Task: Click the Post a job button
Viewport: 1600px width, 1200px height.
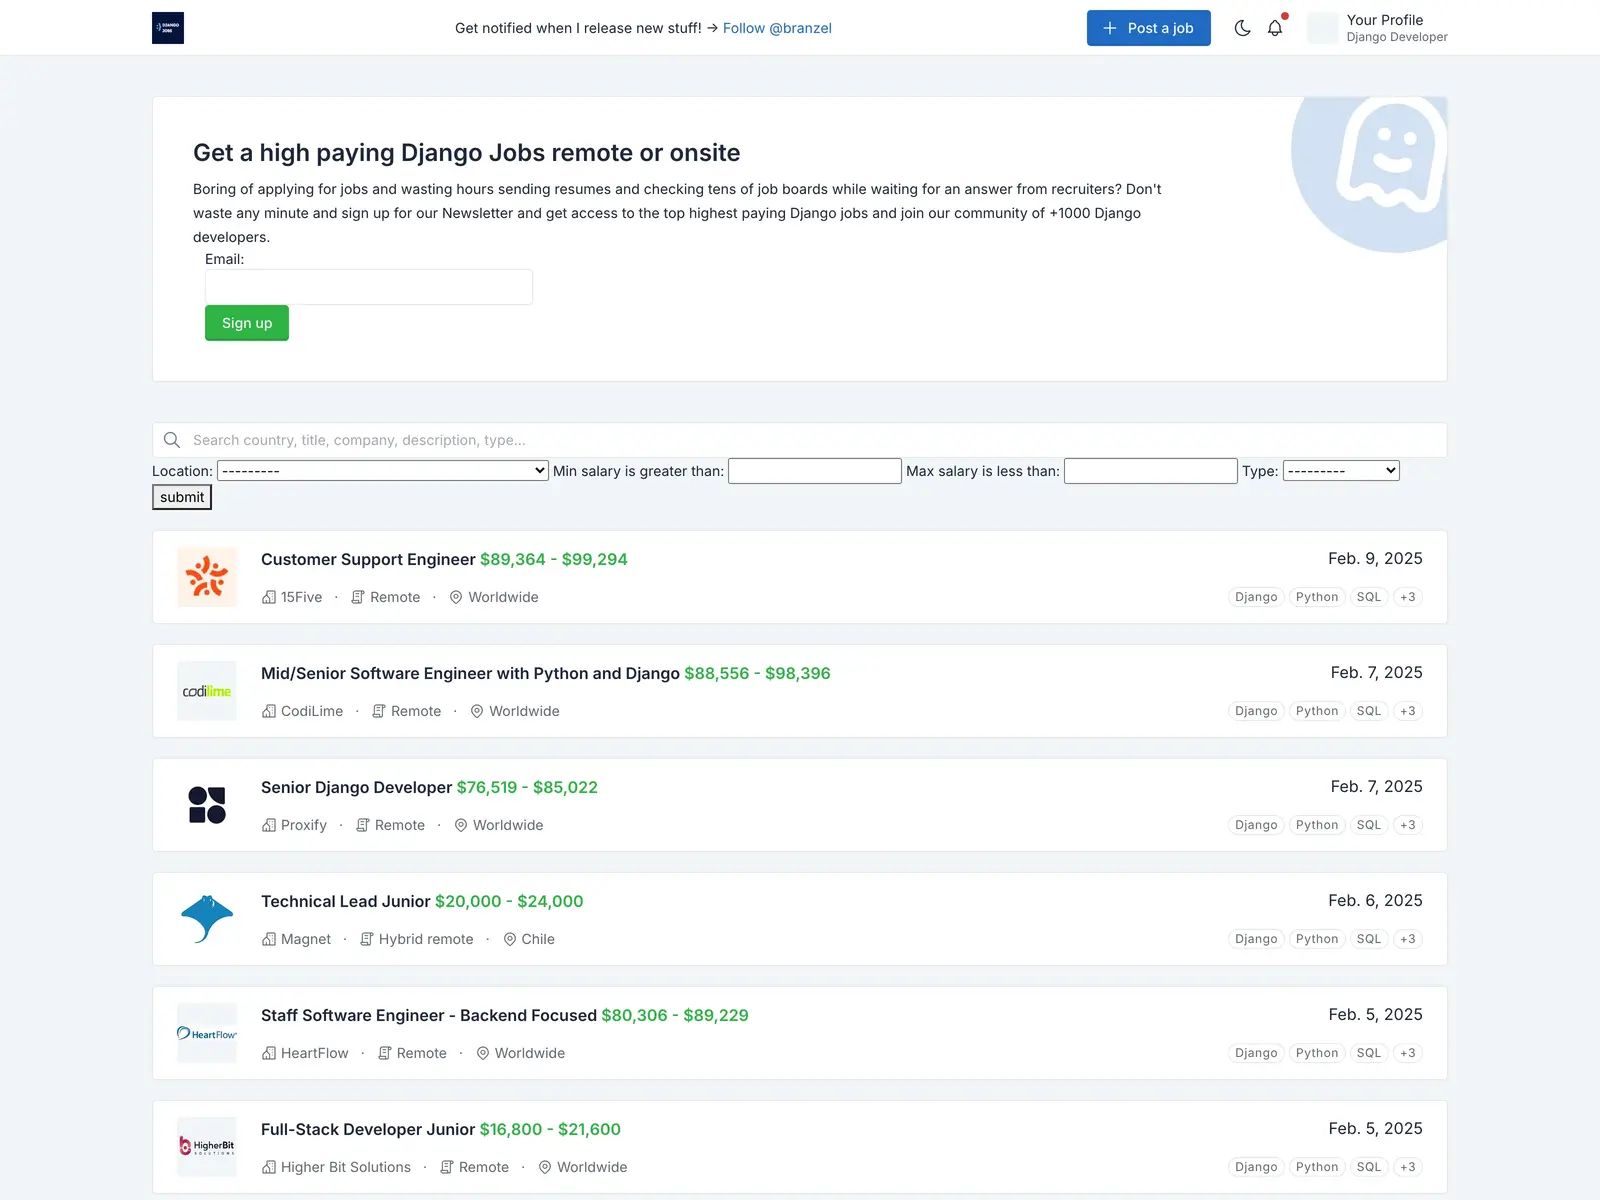Action: 1149,28
